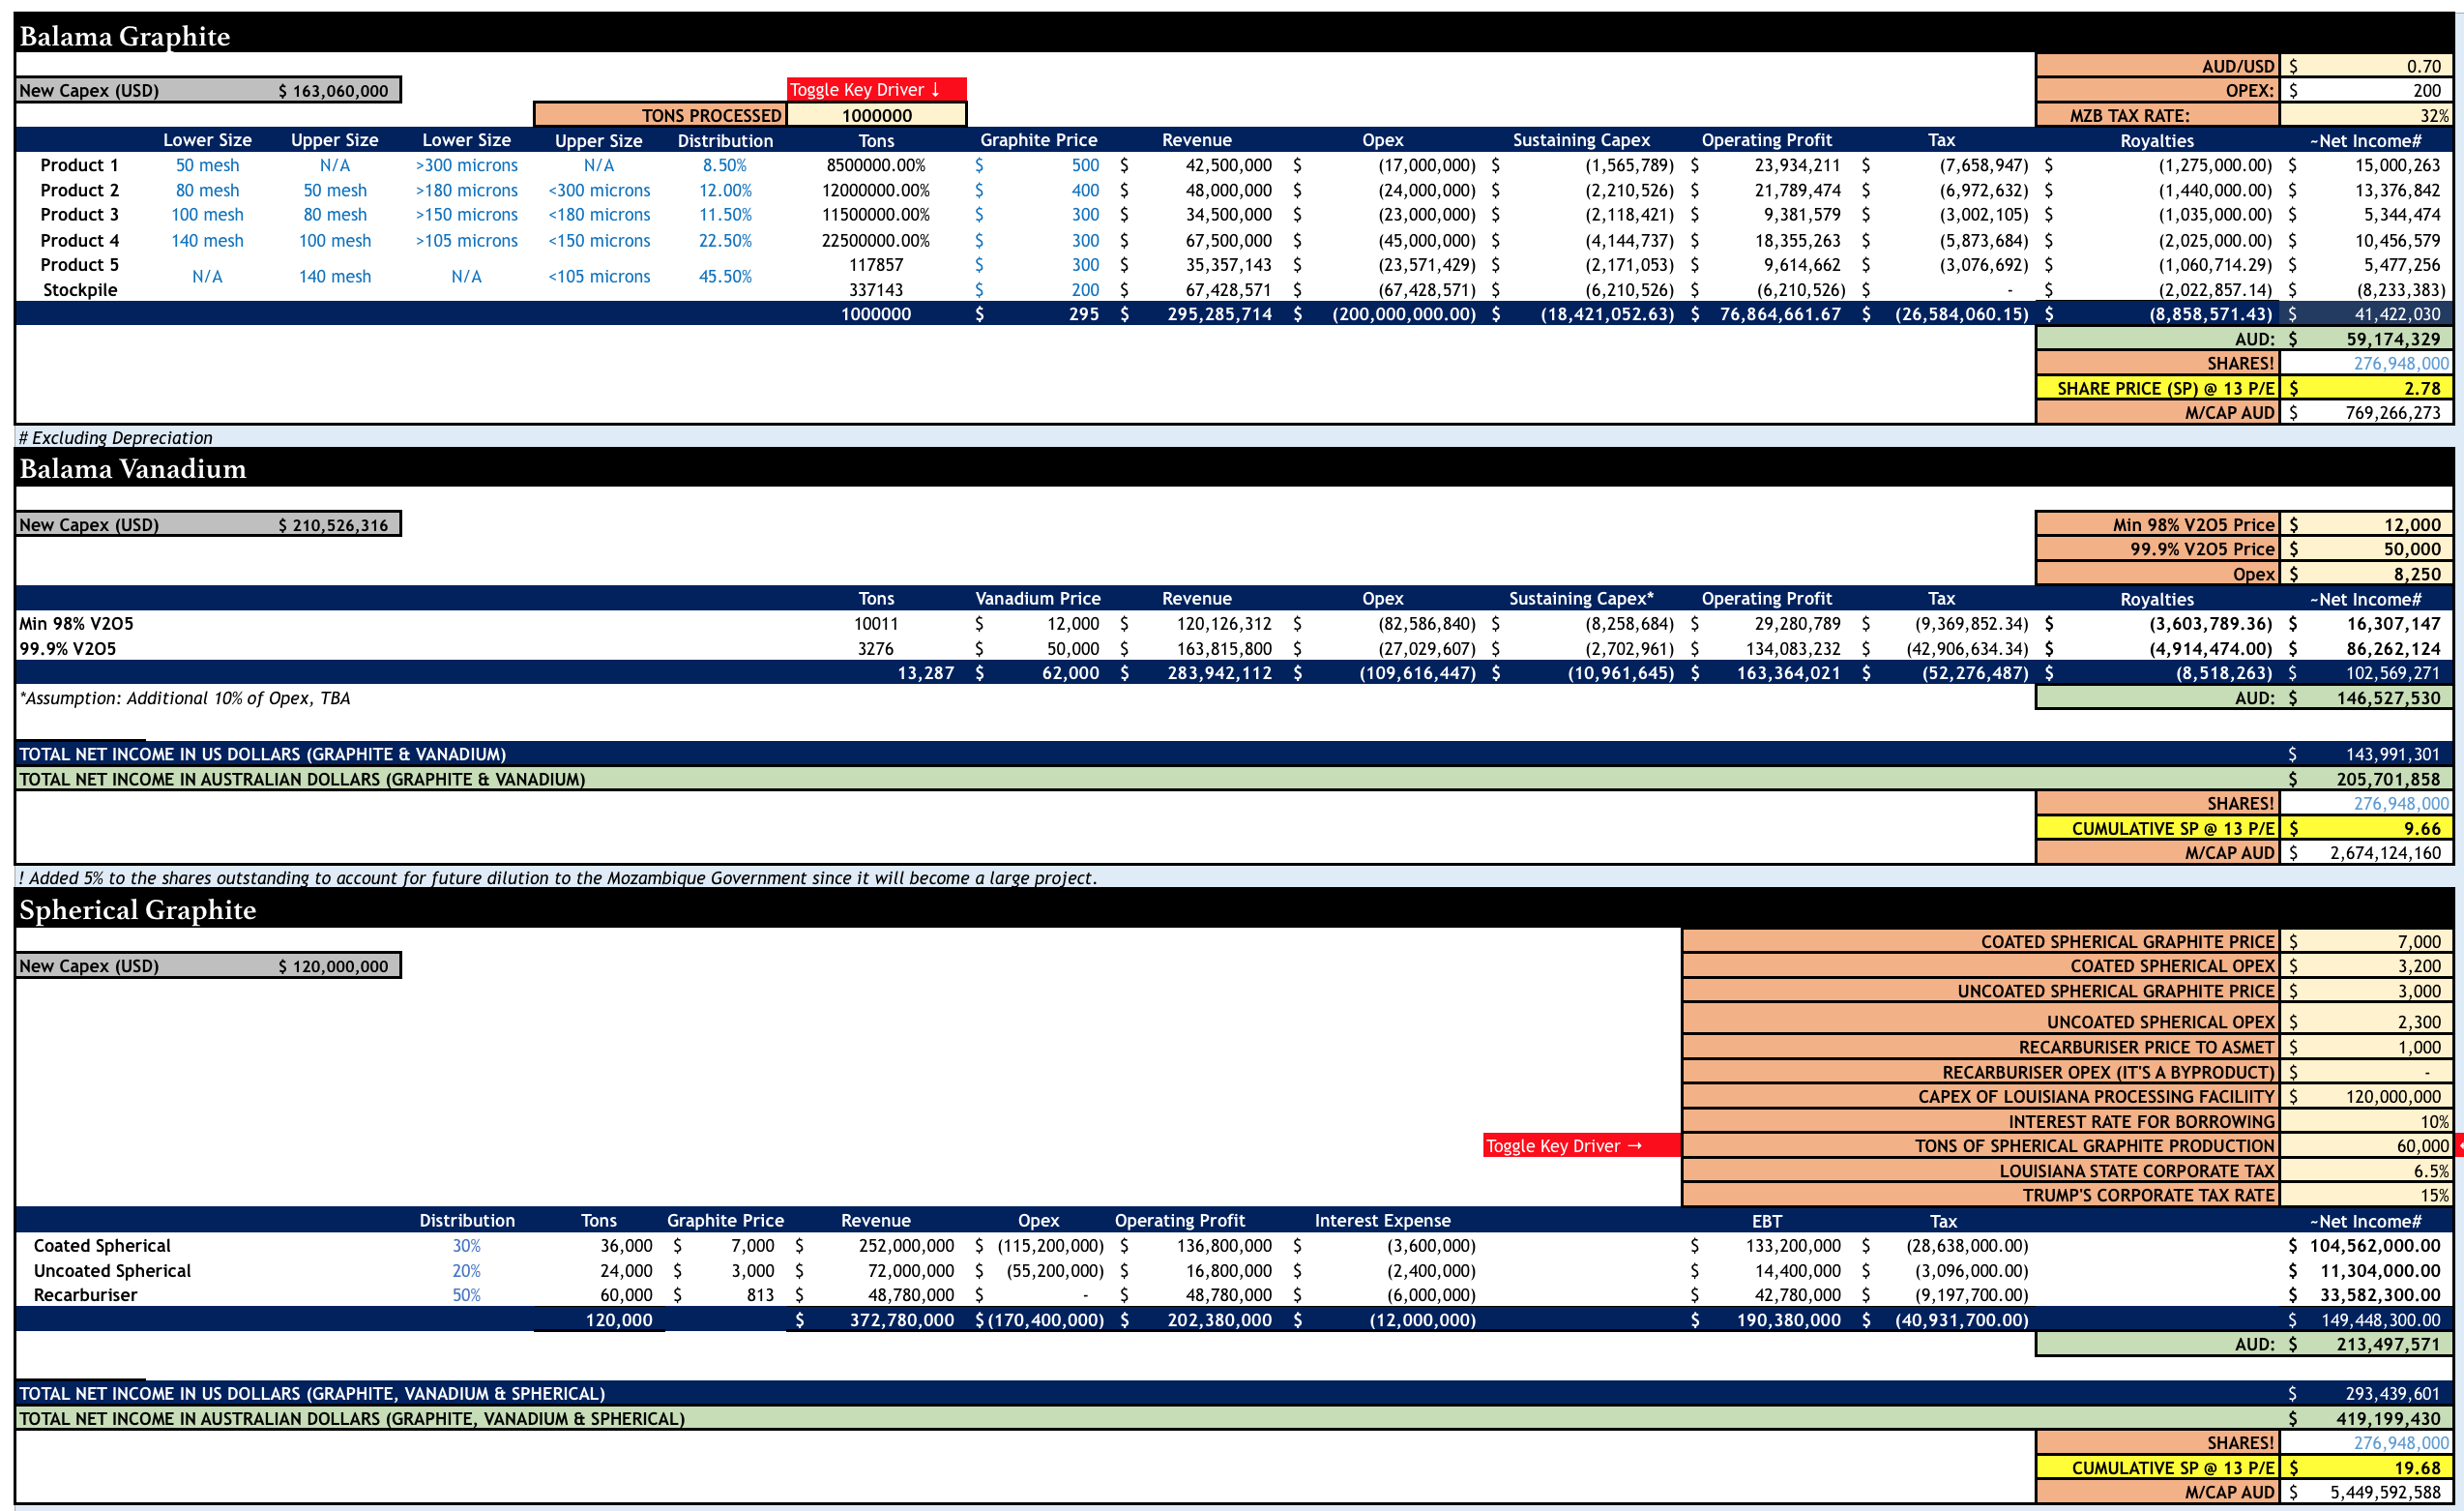Click Product 1 lower size 50 mesh

coord(207,165)
